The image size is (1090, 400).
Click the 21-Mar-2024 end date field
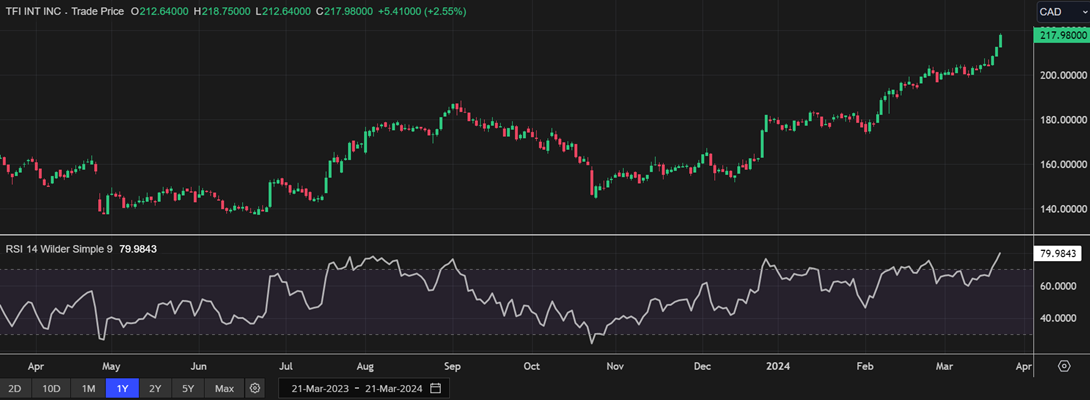click(x=396, y=388)
